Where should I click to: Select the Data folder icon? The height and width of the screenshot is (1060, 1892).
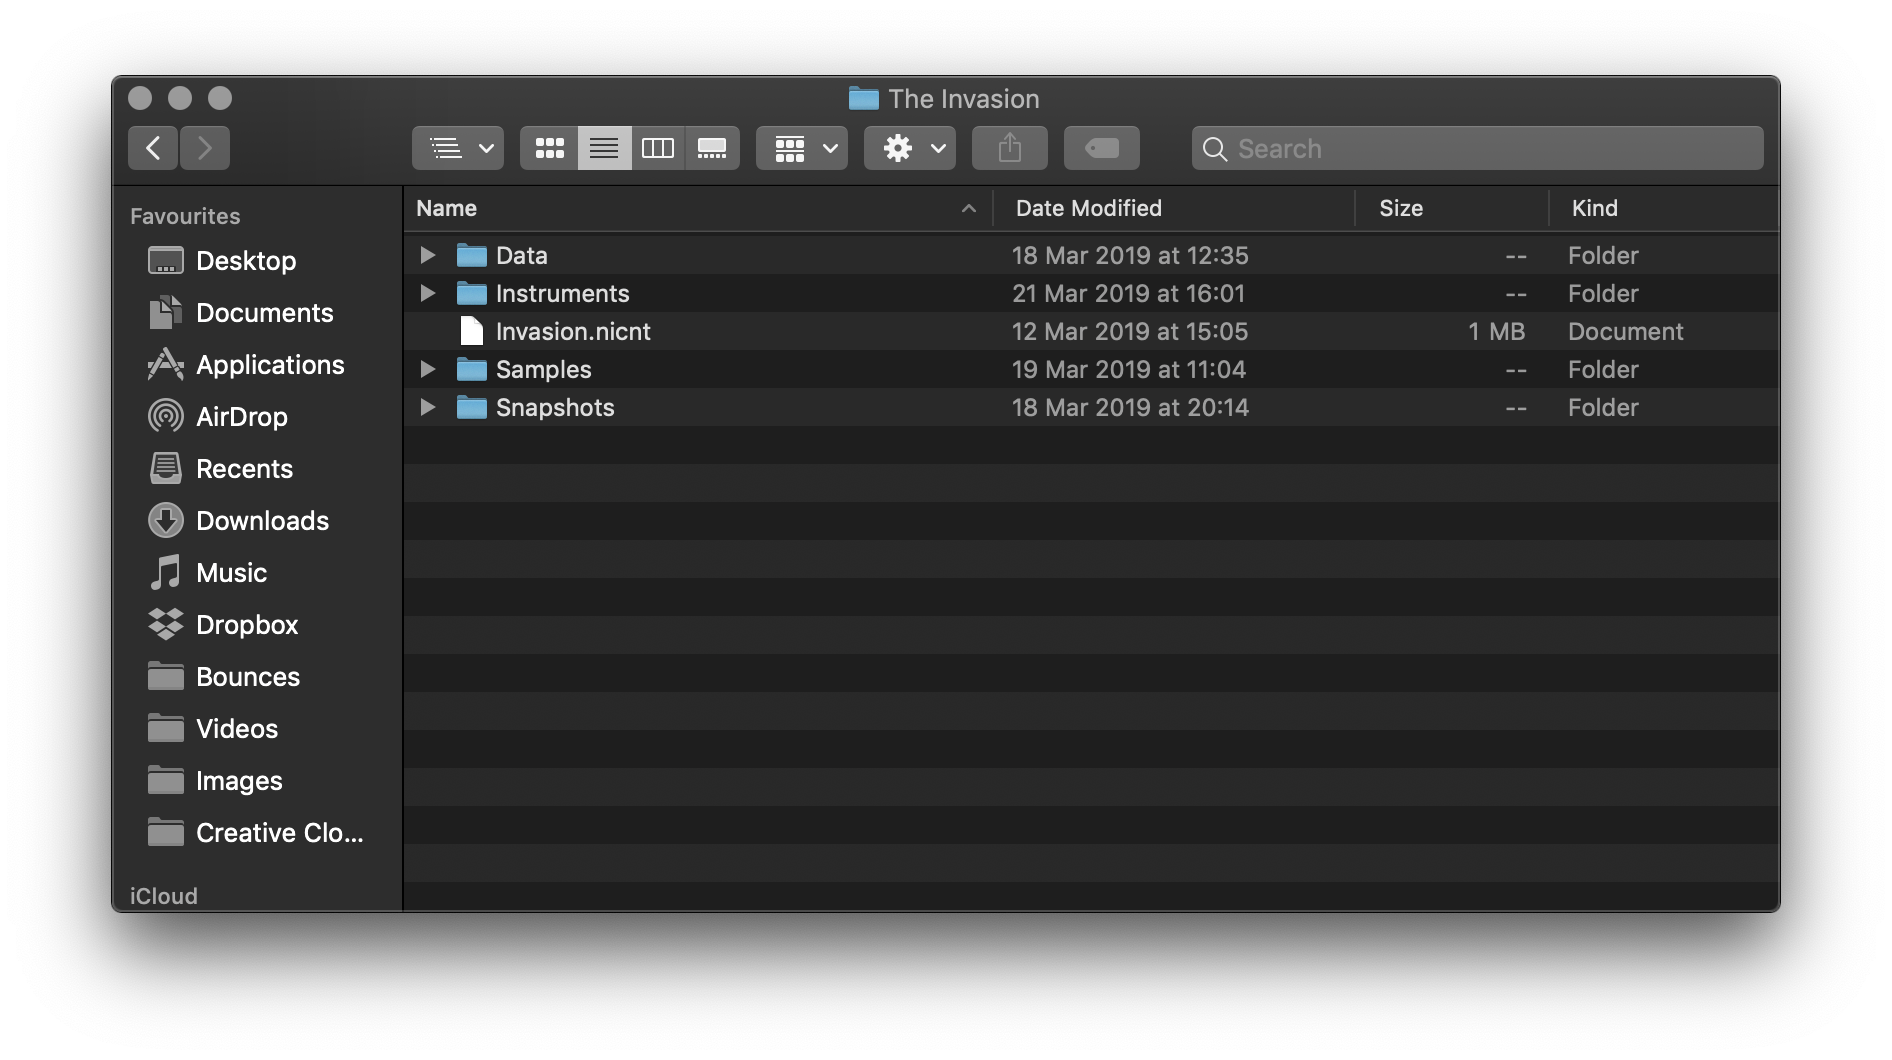click(x=471, y=255)
